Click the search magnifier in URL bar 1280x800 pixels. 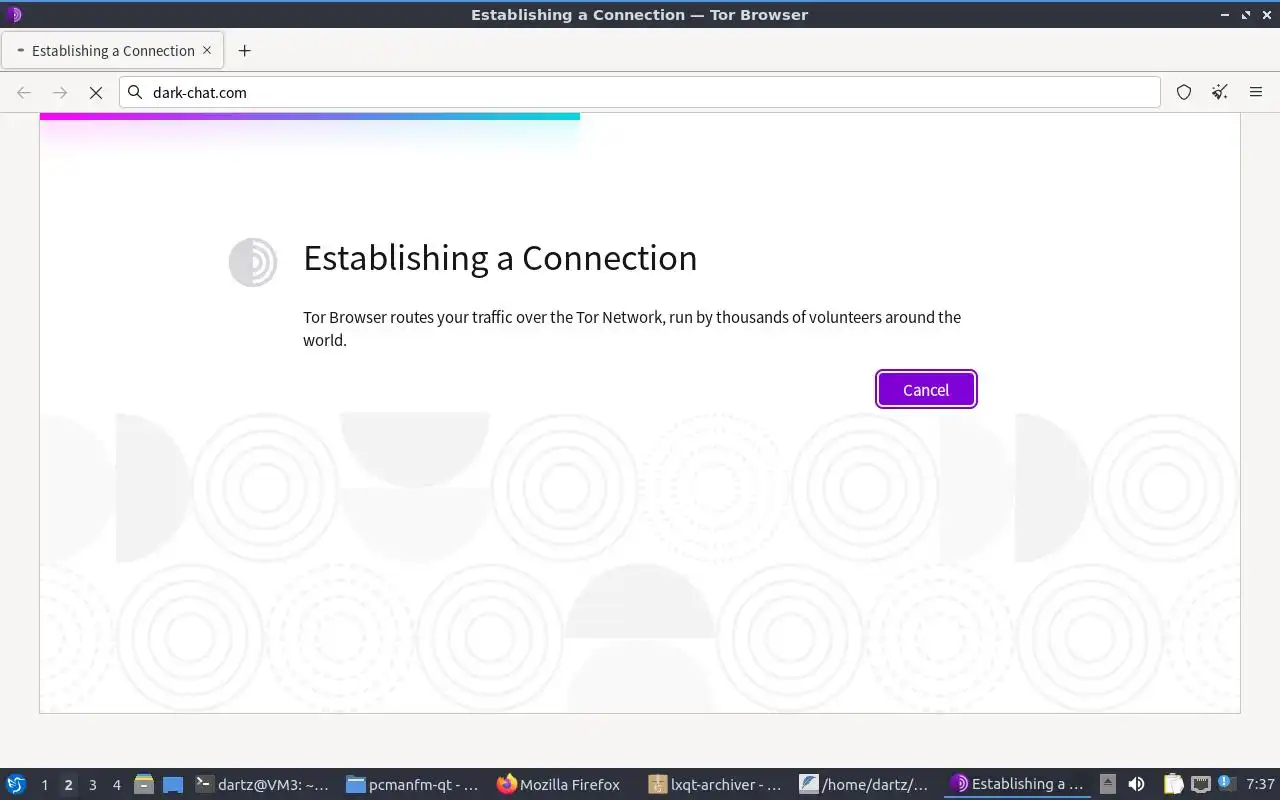click(x=135, y=92)
